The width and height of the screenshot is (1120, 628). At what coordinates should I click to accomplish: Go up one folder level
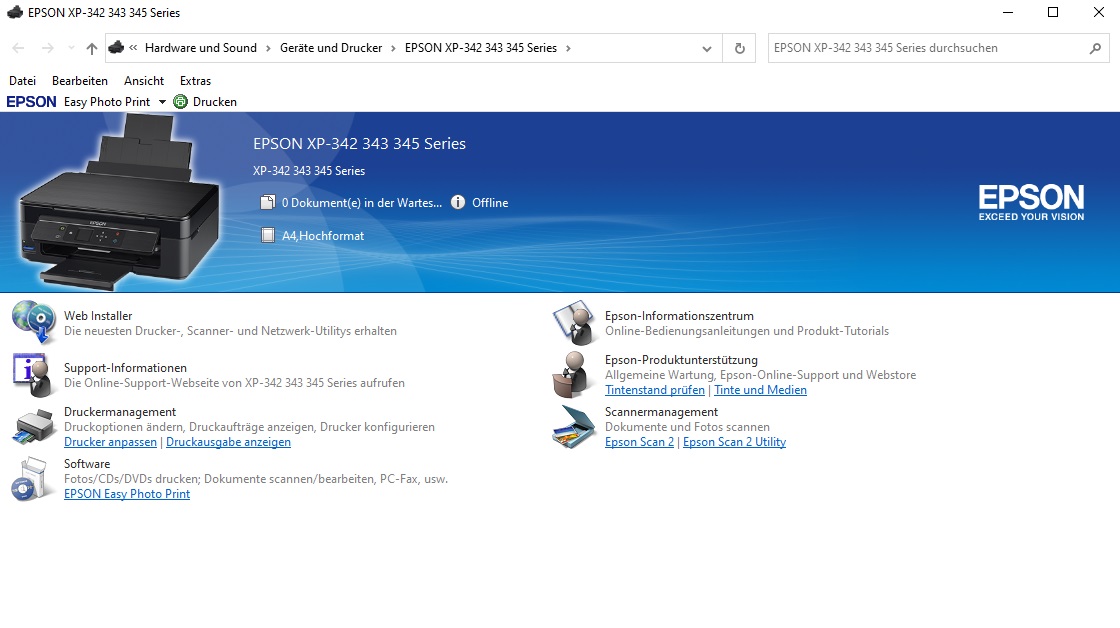tap(91, 48)
